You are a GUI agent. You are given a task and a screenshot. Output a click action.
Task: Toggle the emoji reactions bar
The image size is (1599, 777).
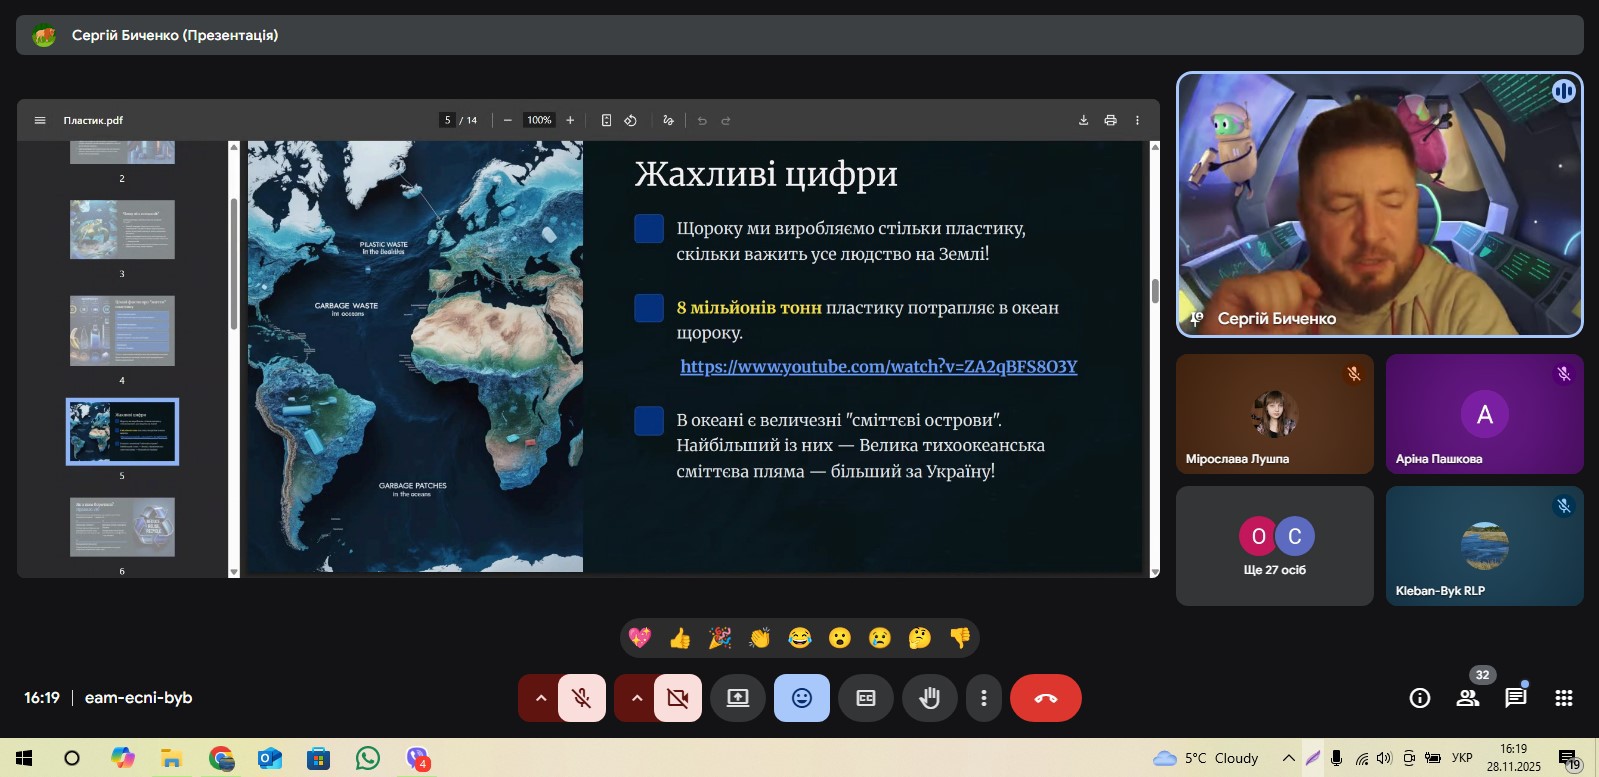tap(802, 698)
